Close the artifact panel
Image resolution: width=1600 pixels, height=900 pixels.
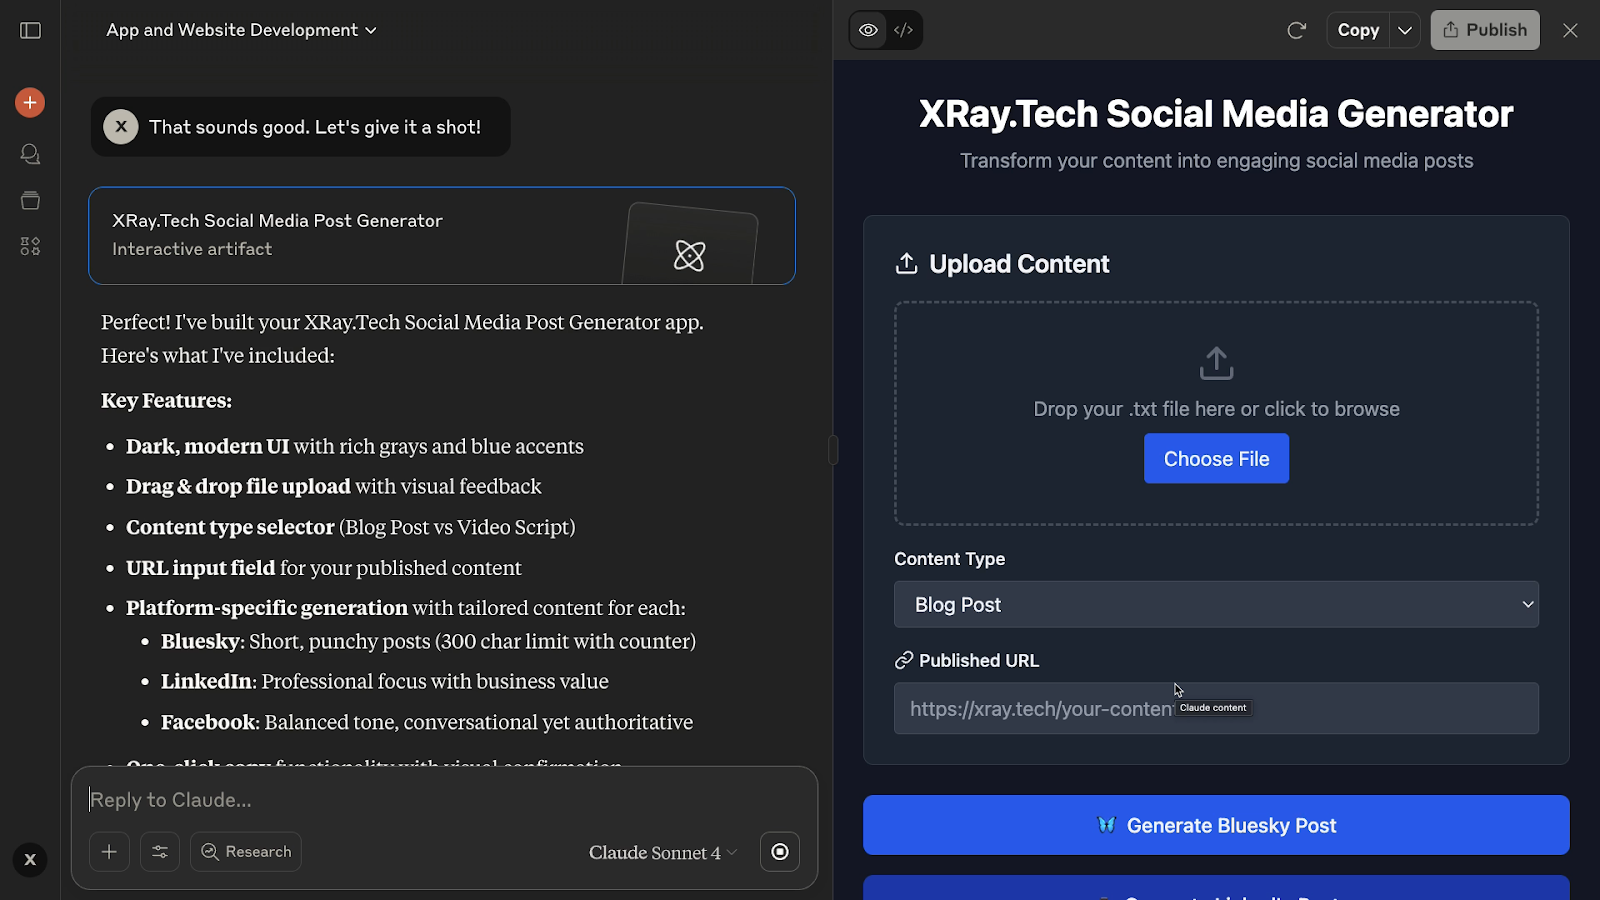coord(1570,30)
